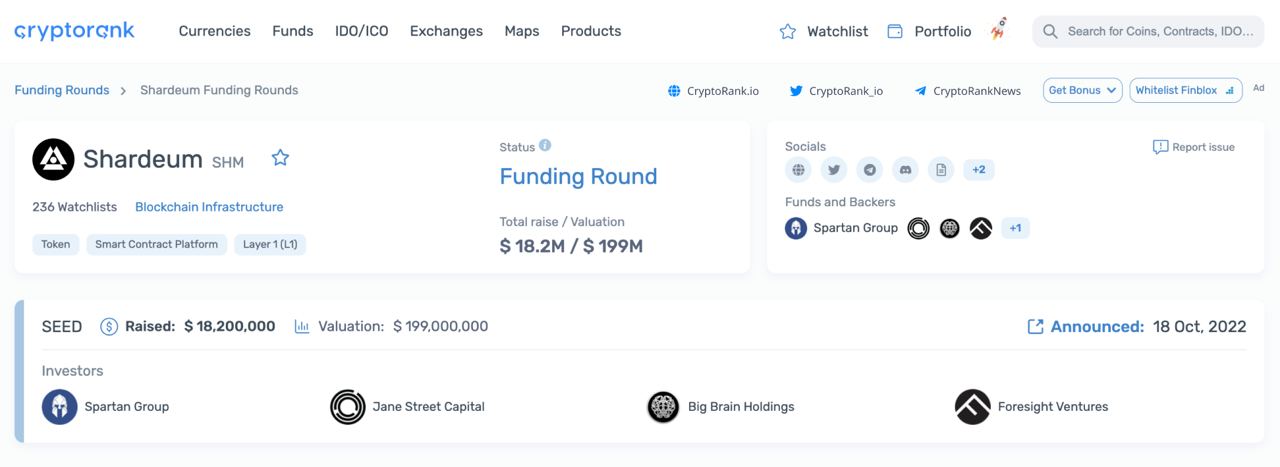Go to Funding Rounds breadcrumb
Viewport: 1280px width, 467px height.
(x=62, y=90)
